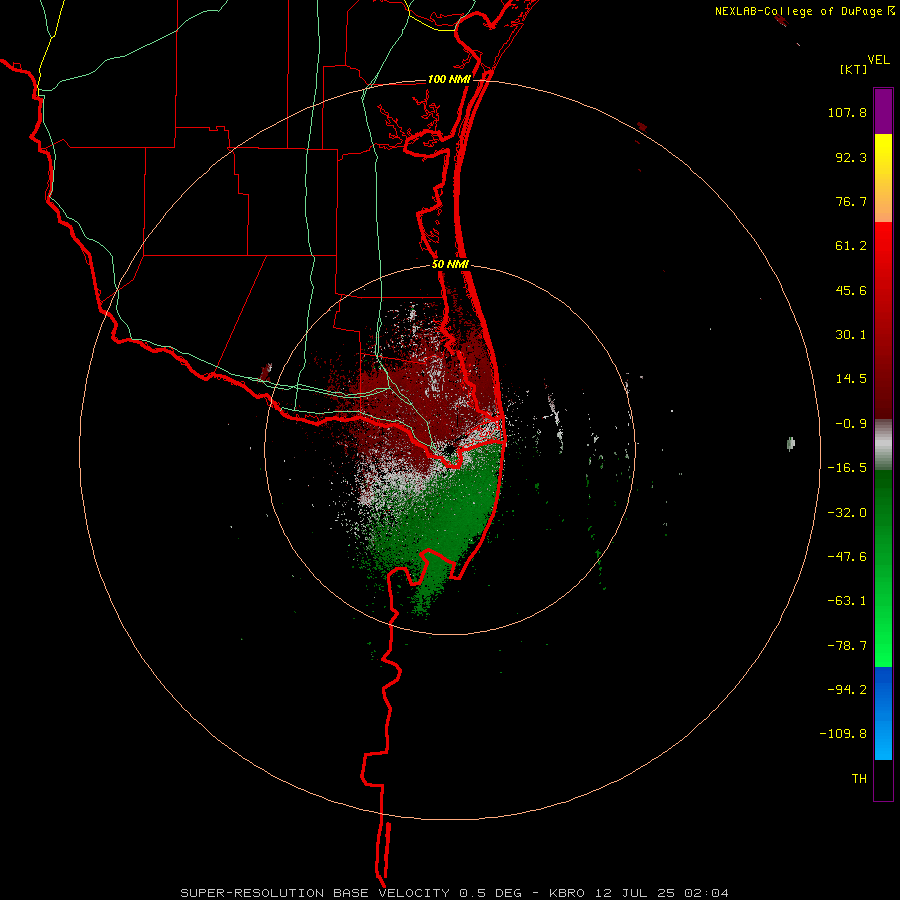Click the -78.7 scale value
900x900 pixels.
[847, 646]
